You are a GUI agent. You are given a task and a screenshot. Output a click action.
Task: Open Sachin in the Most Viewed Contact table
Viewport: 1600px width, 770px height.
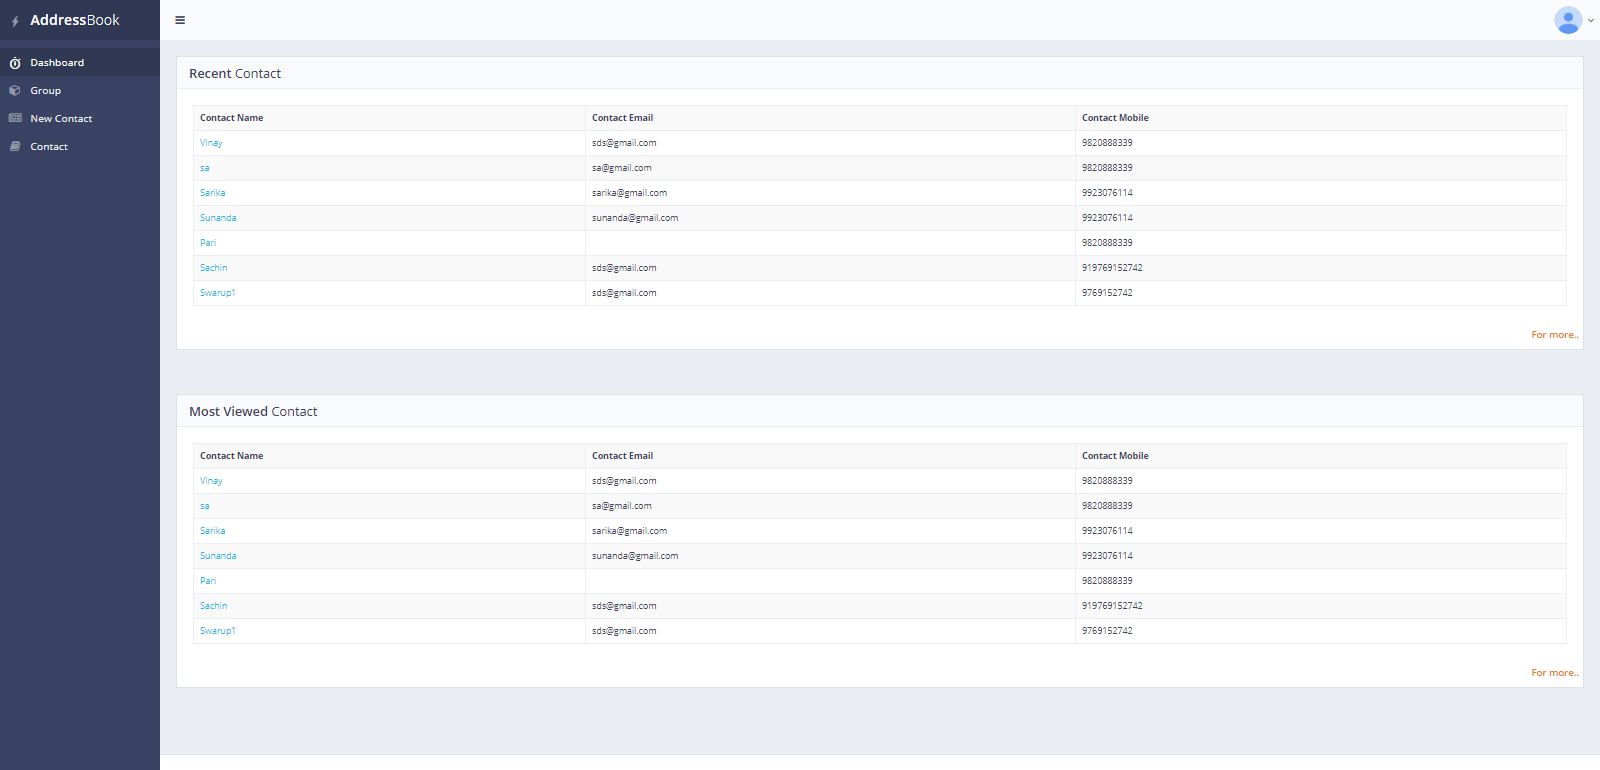pyautogui.click(x=213, y=606)
